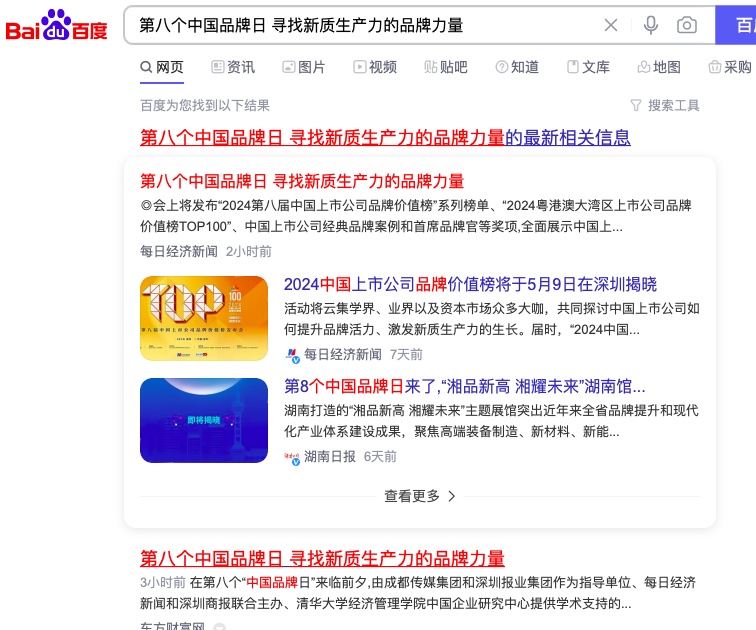Screen dimensions: 756x630
Task: Switch to the 资讯 tab
Action: click(x=233, y=67)
